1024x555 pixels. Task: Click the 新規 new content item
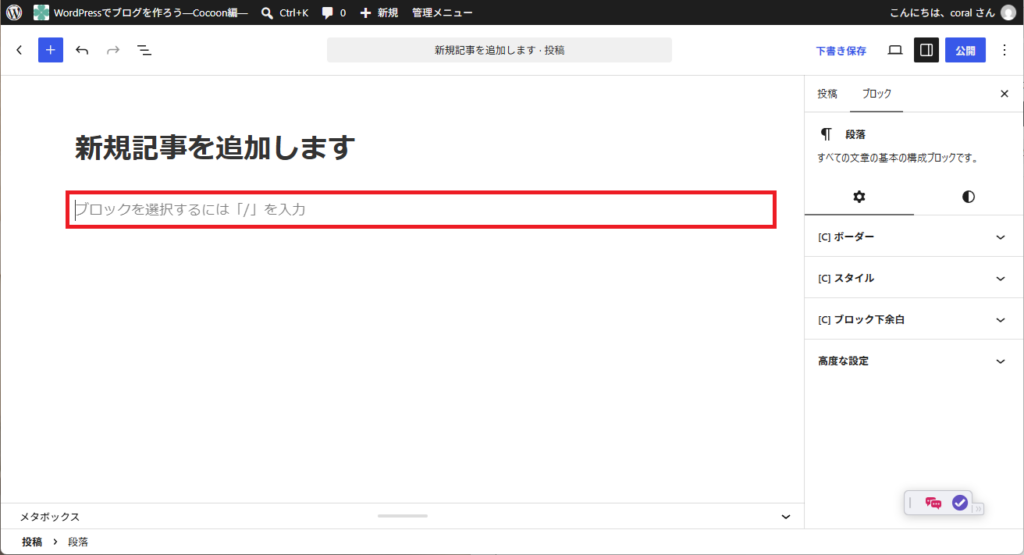point(379,12)
